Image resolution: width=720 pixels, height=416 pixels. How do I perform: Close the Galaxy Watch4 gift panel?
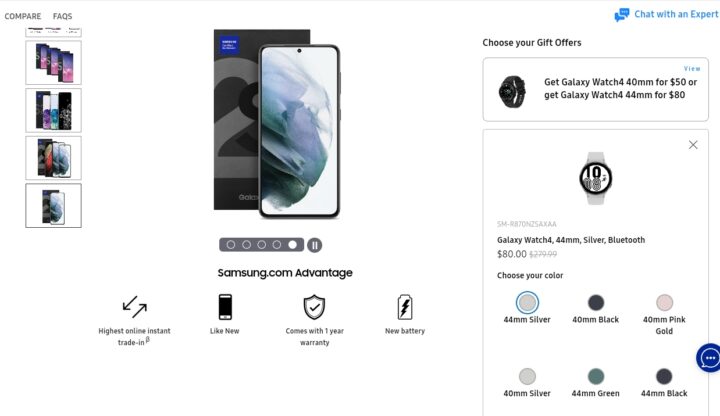point(693,145)
